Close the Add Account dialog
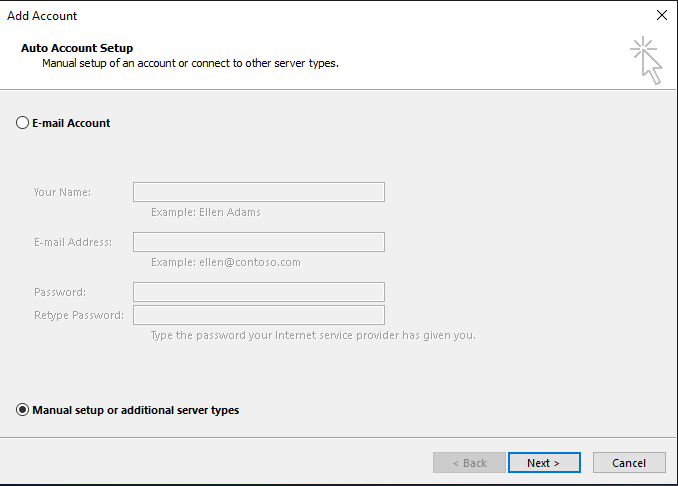This screenshot has width=678, height=486. pos(661,15)
